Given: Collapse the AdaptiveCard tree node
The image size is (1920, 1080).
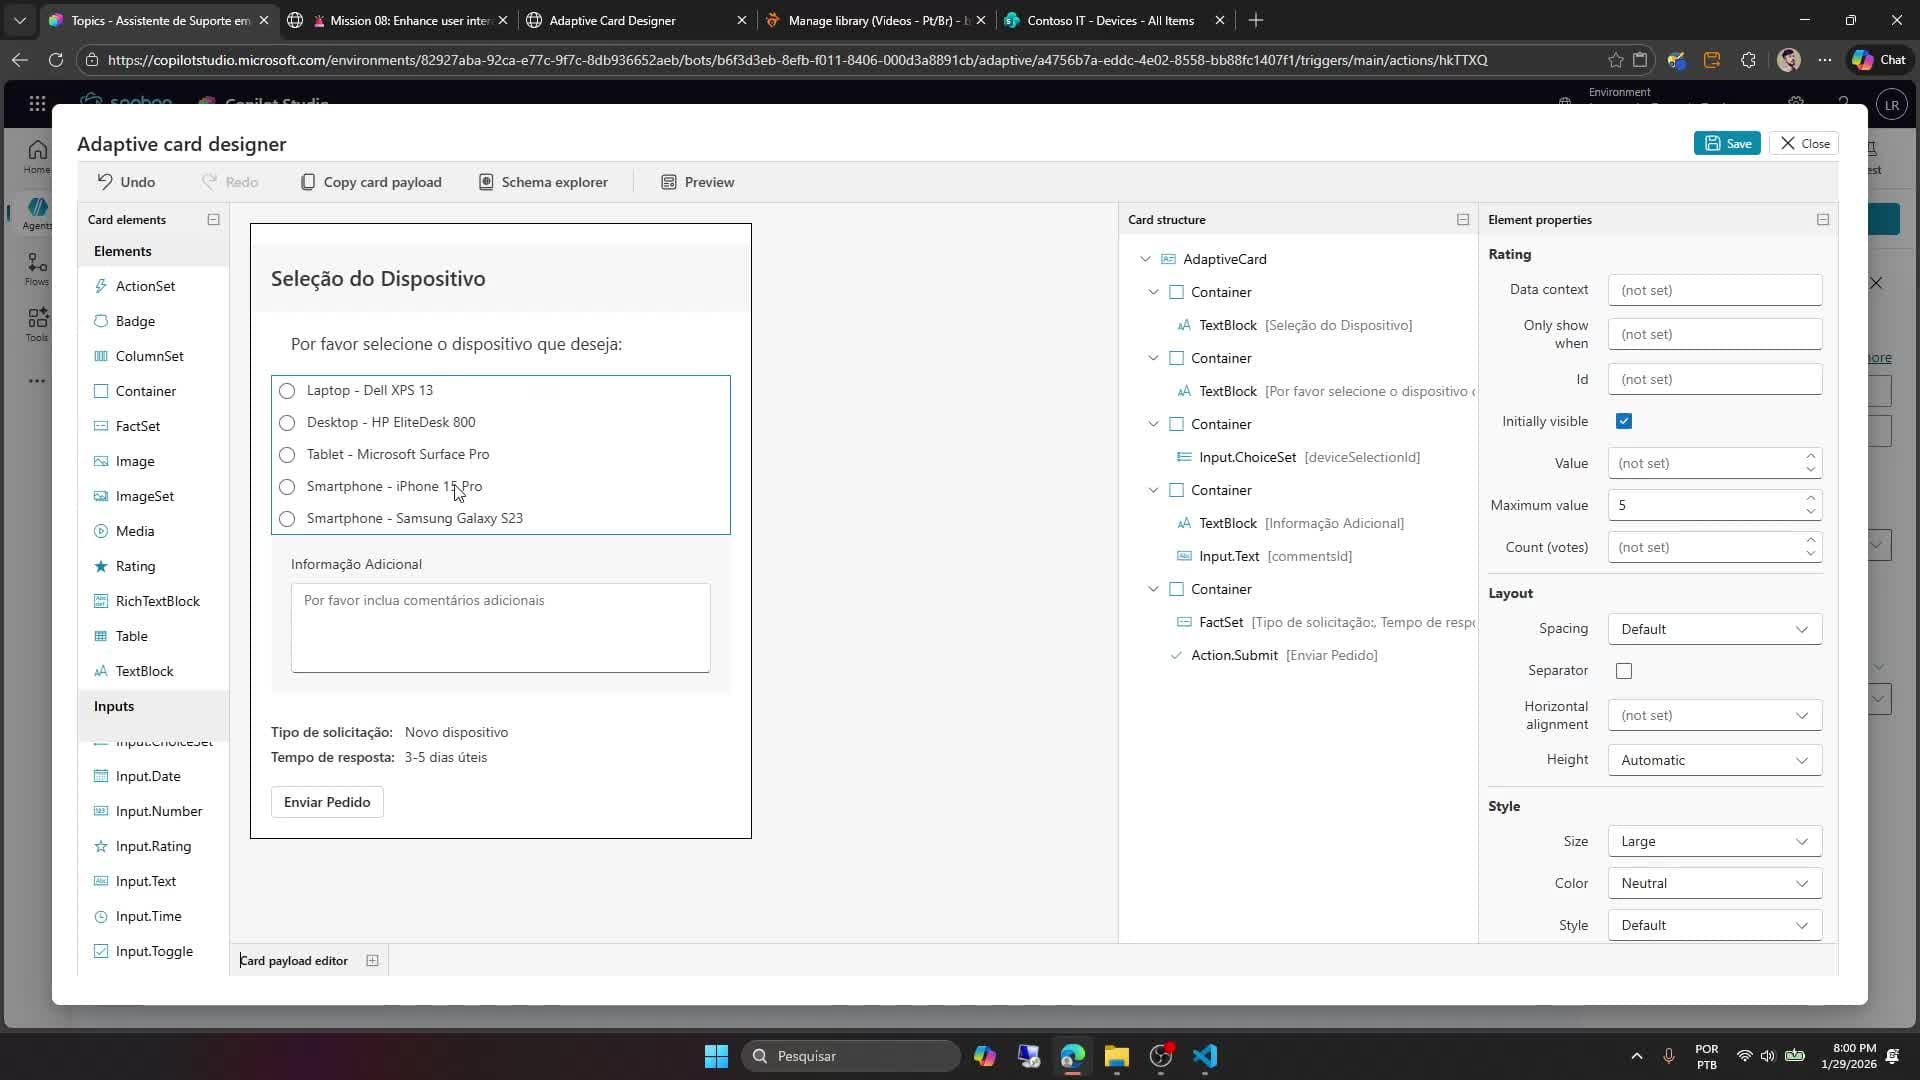Looking at the screenshot, I should click(x=1146, y=259).
